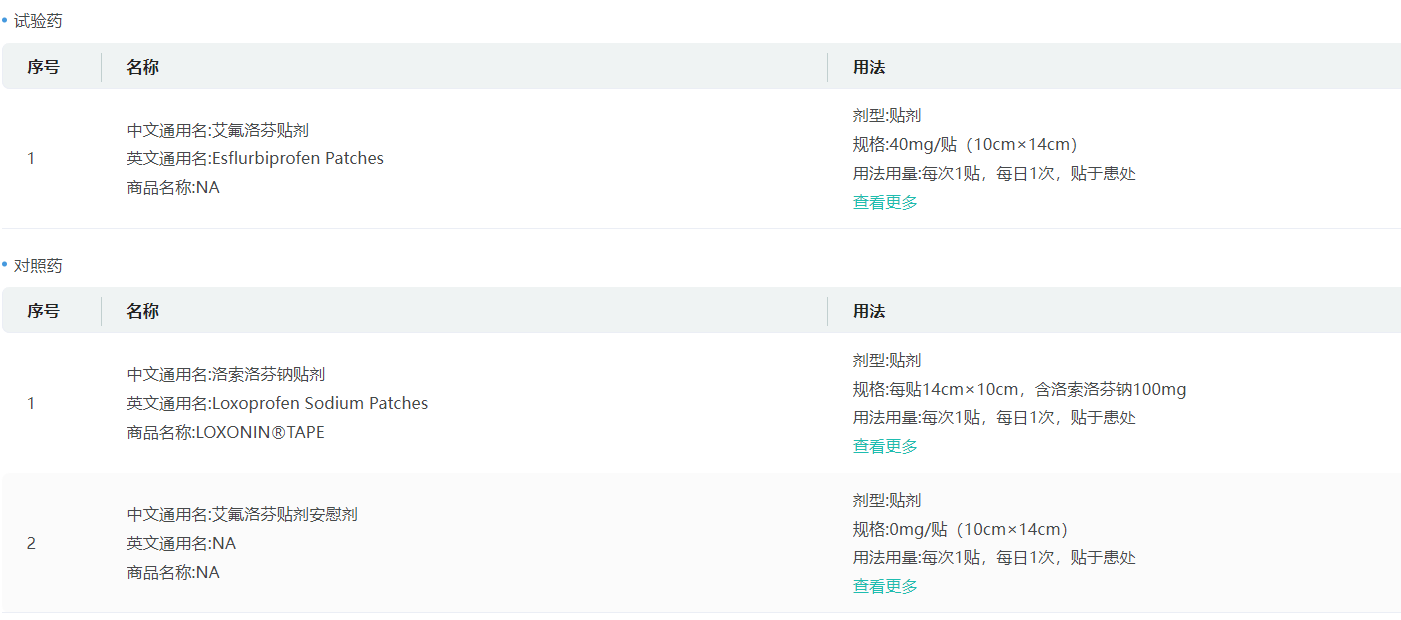Expand 查看更多 for Esflurbiprofen Patches row
Screen dimensions: 1401x620
tap(885, 202)
